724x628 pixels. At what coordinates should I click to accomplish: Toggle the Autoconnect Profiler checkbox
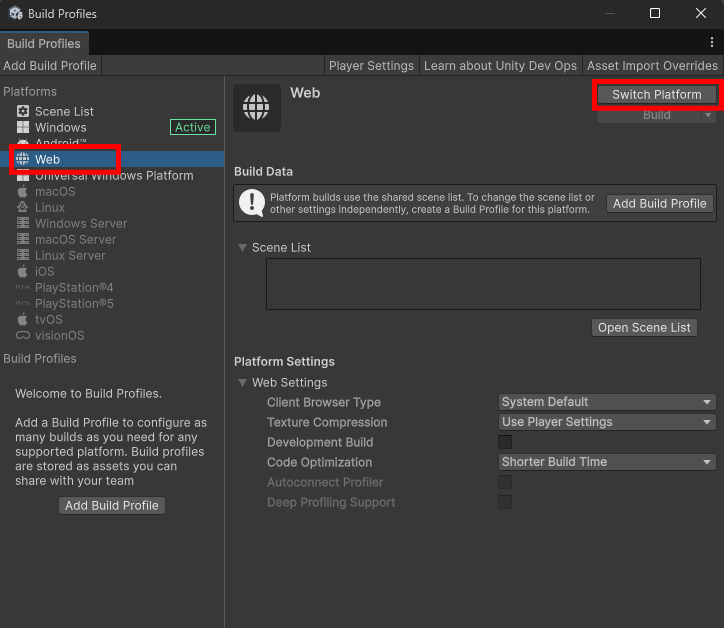click(x=505, y=482)
